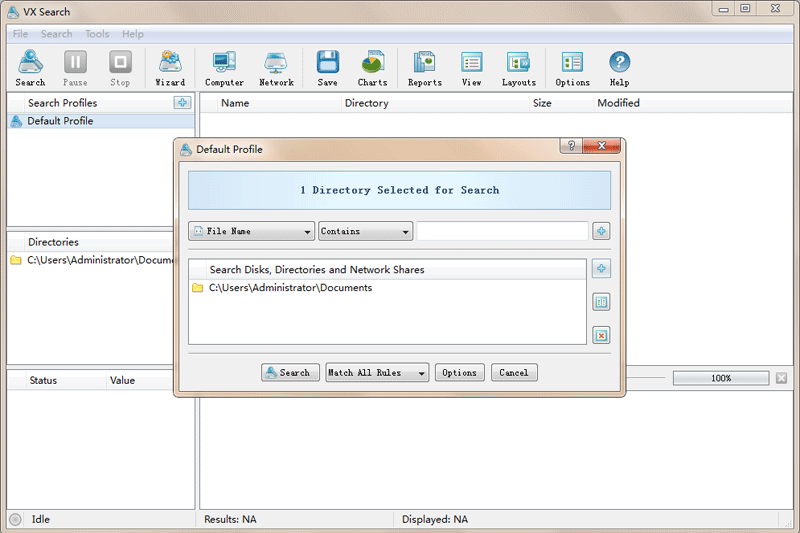The image size is (800, 533).
Task: Open the toolbar Options icon
Action: point(572,68)
